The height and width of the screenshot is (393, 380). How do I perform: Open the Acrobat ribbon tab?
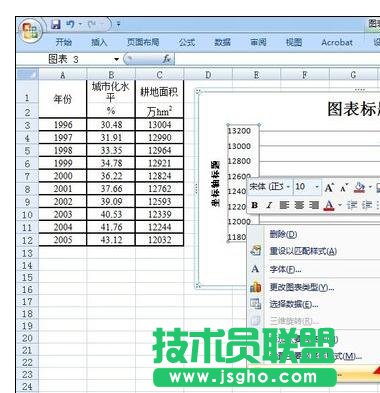337,42
